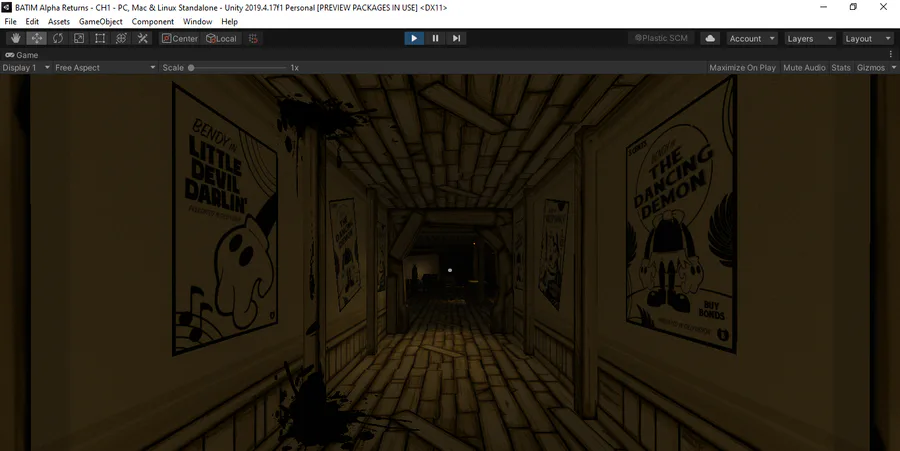Expand the Gizmos dropdown arrow
Image resolution: width=900 pixels, height=451 pixels.
(894, 68)
